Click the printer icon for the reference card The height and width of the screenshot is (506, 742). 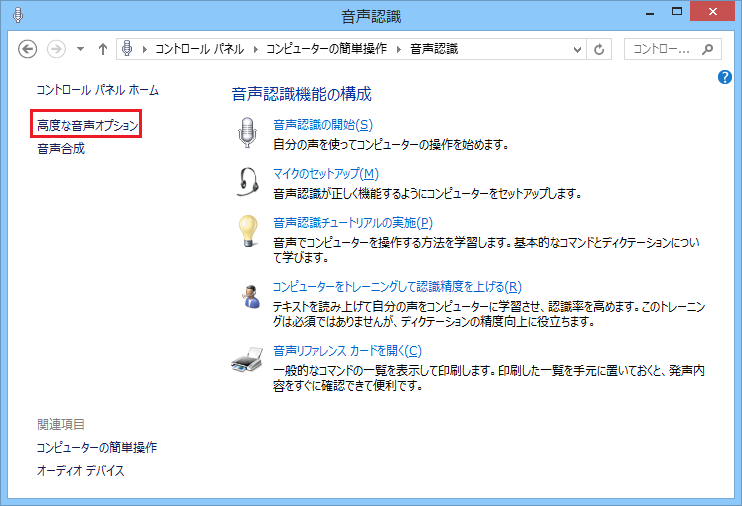(247, 358)
